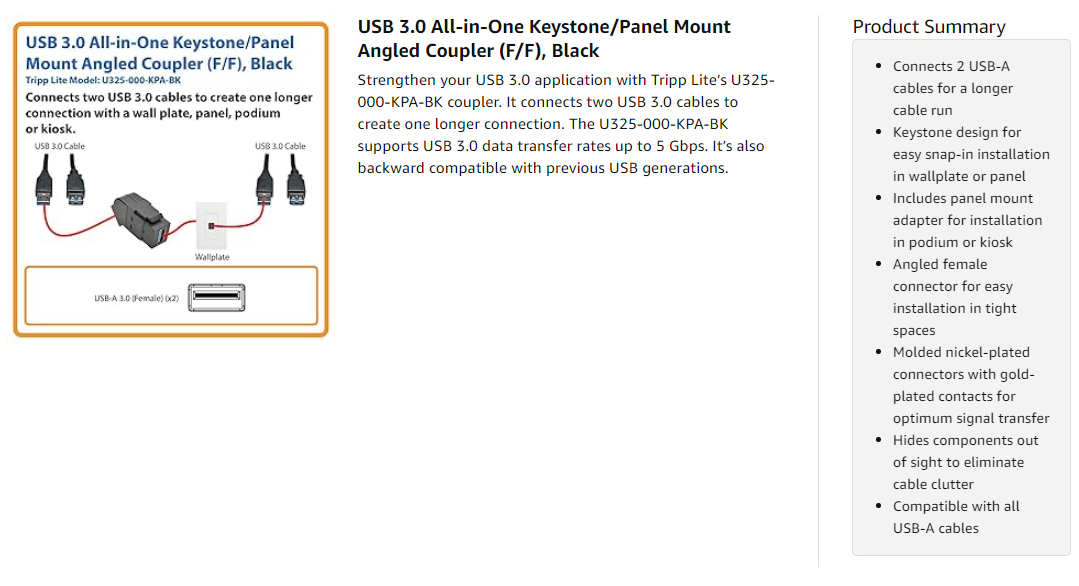The width and height of the screenshot is (1079, 586).
Task: Click the bold product title heading
Action: [544, 38]
